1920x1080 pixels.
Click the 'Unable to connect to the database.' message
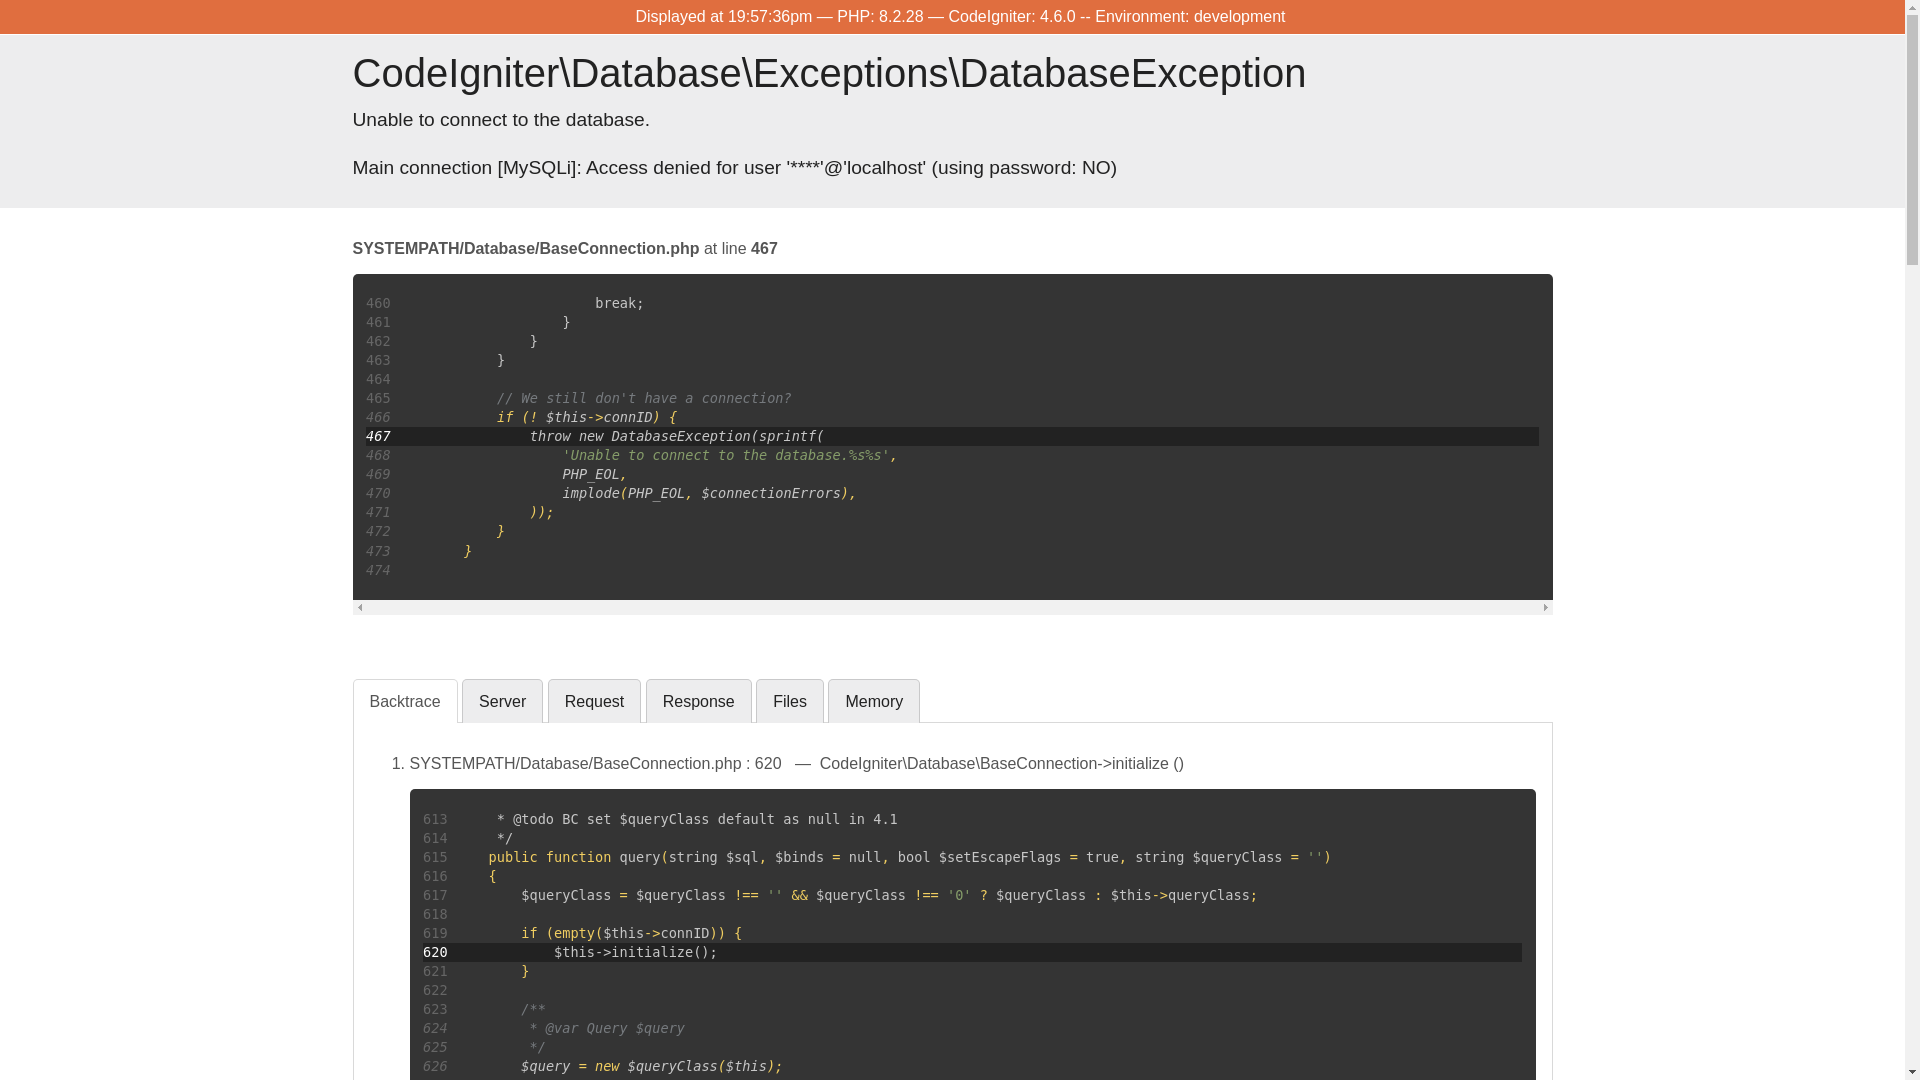click(x=500, y=119)
